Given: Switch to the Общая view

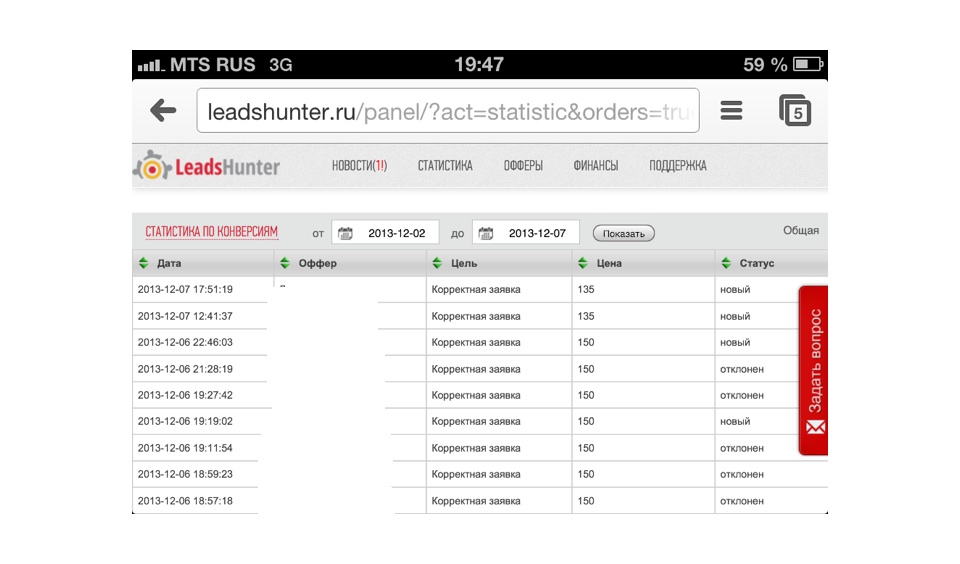Looking at the screenshot, I should 801,230.
